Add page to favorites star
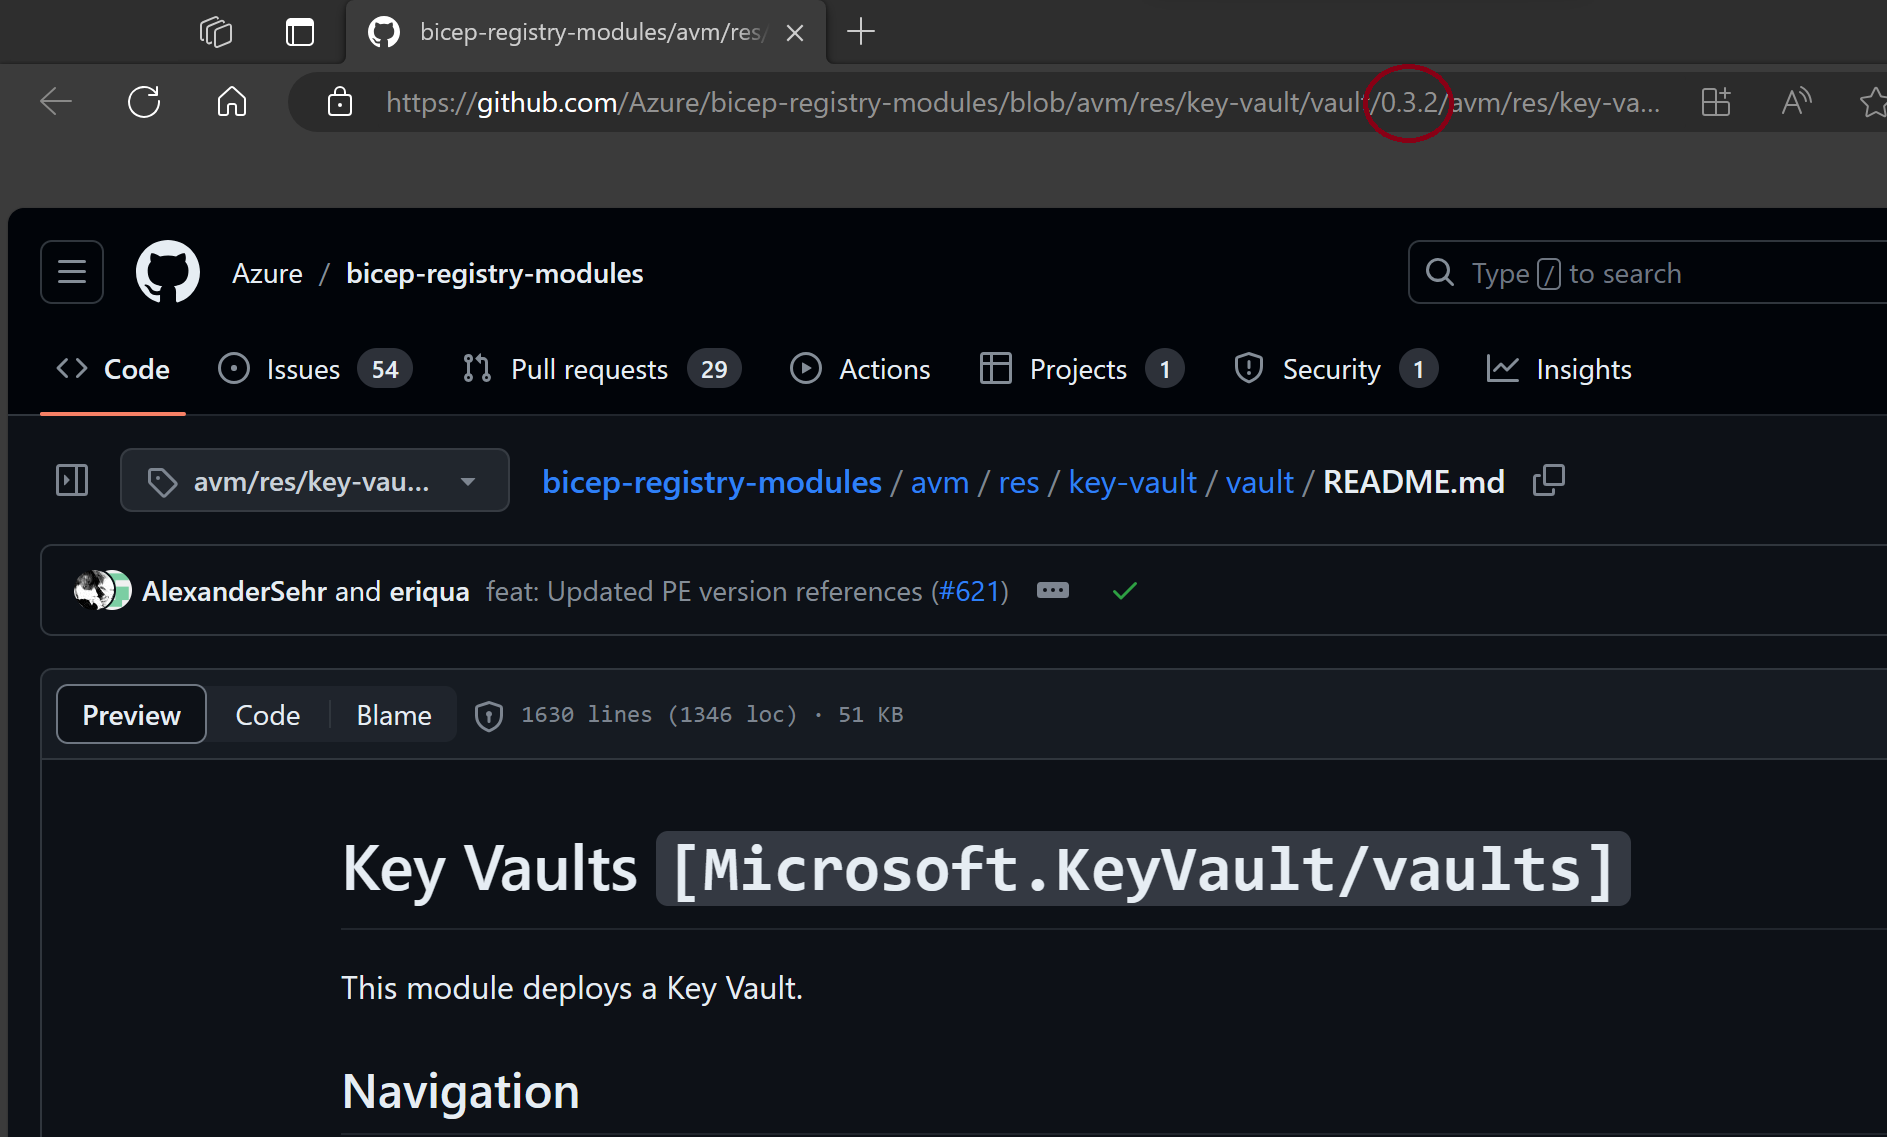Viewport: 1887px width, 1137px height. (1872, 101)
